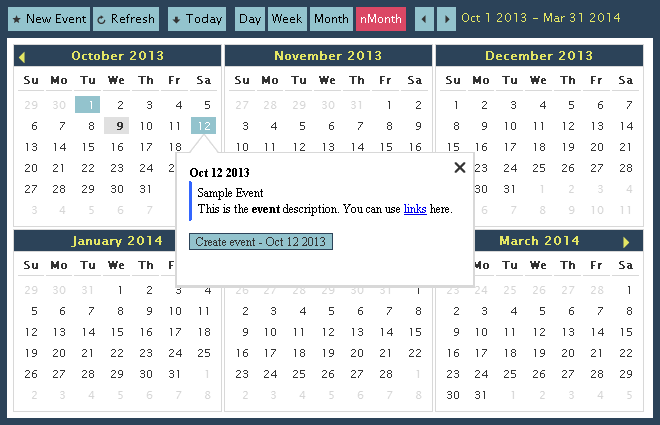Click yellow right arrow beside March 2014
The height and width of the screenshot is (425, 660).
(626, 242)
